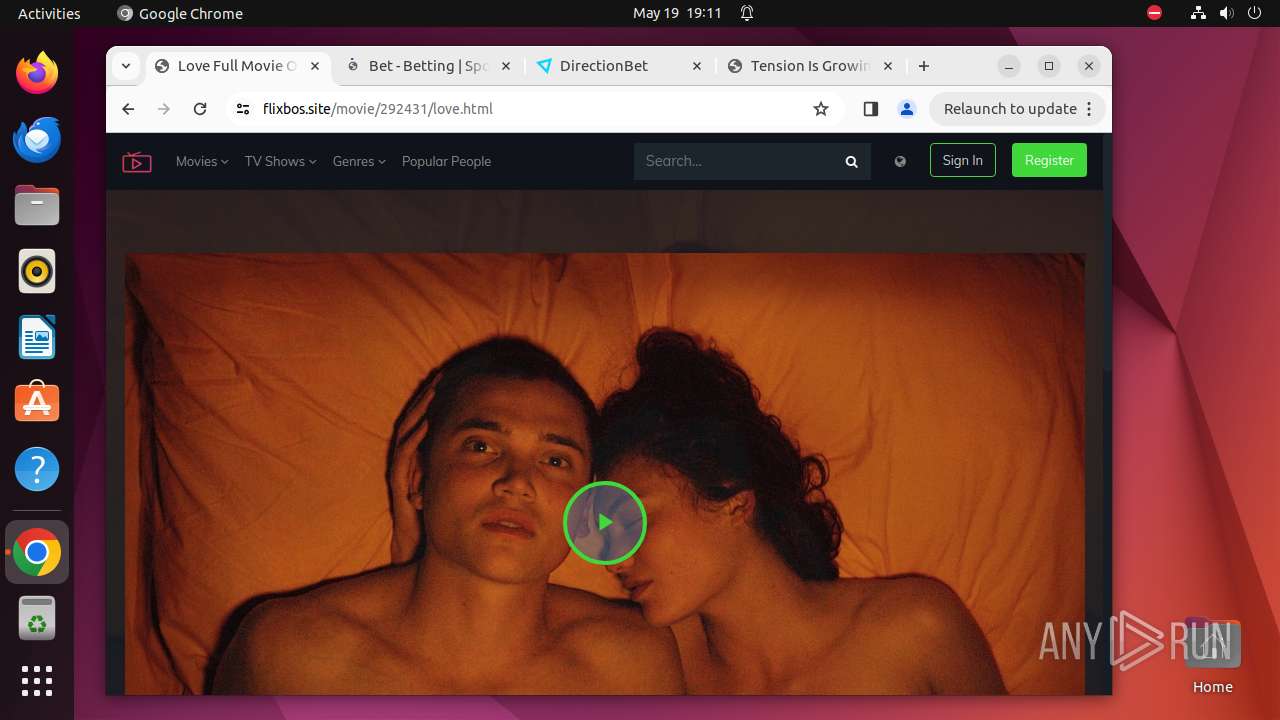Image resolution: width=1280 pixels, height=720 pixels.
Task: Click the Sign In button
Action: [963, 160]
